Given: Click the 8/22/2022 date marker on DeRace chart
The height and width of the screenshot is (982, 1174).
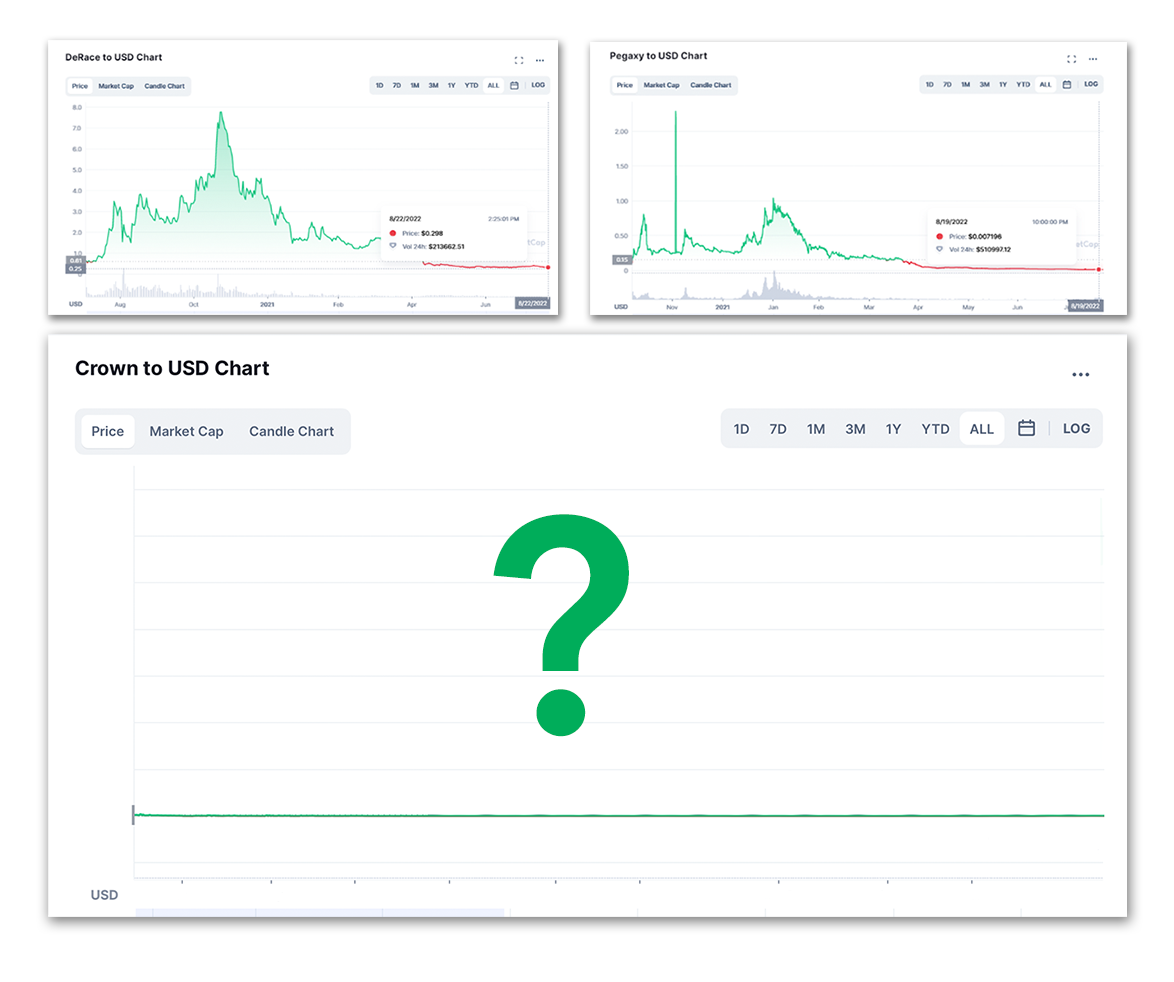Looking at the screenshot, I should click(x=532, y=303).
